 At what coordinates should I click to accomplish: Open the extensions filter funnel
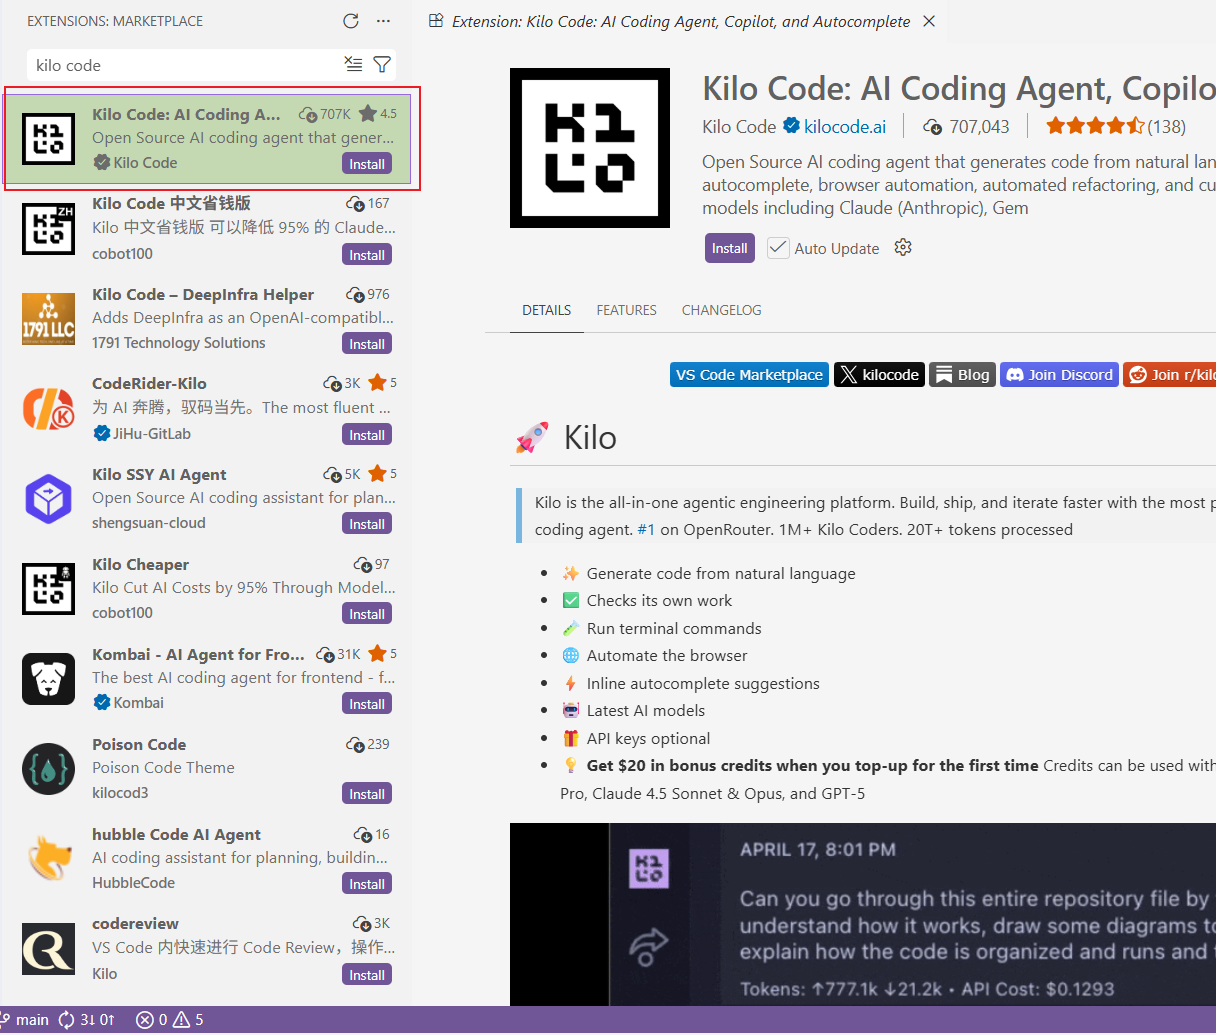[x=381, y=64]
